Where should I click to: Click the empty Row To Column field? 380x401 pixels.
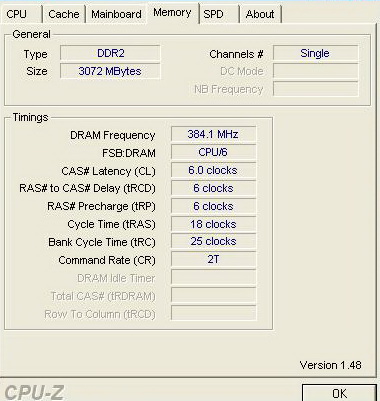click(x=213, y=314)
